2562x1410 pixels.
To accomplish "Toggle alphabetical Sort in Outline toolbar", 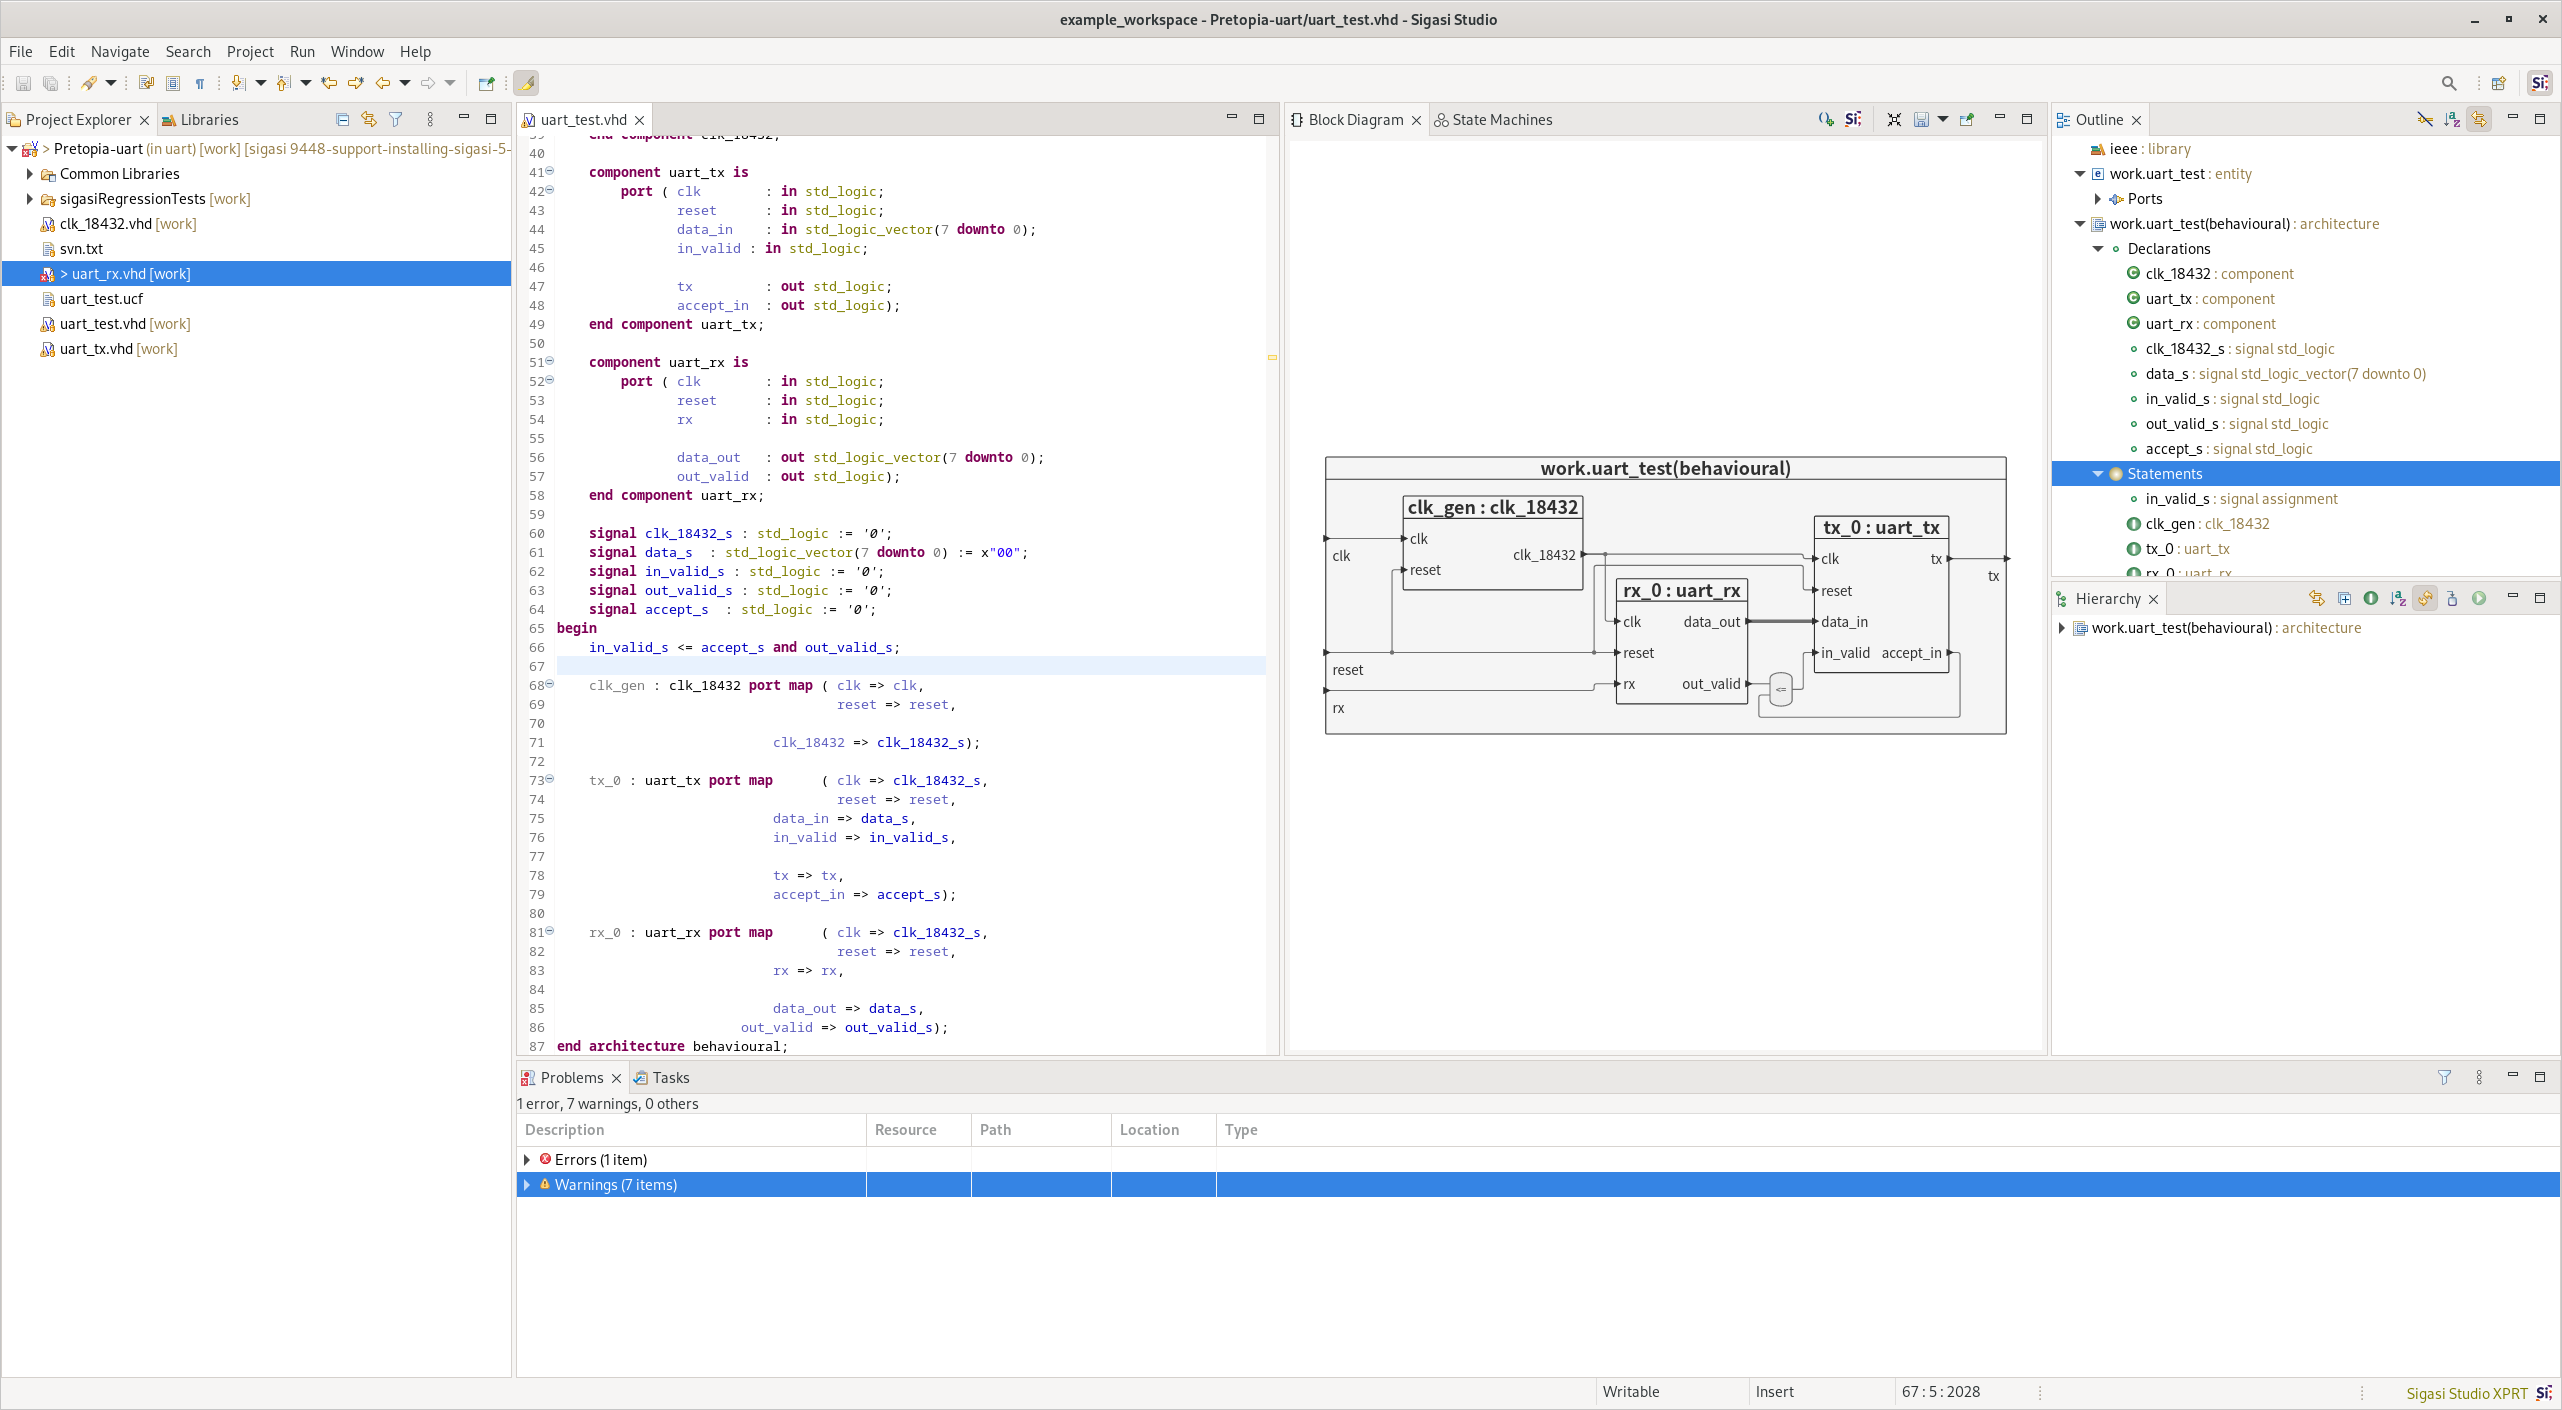I will point(2452,120).
